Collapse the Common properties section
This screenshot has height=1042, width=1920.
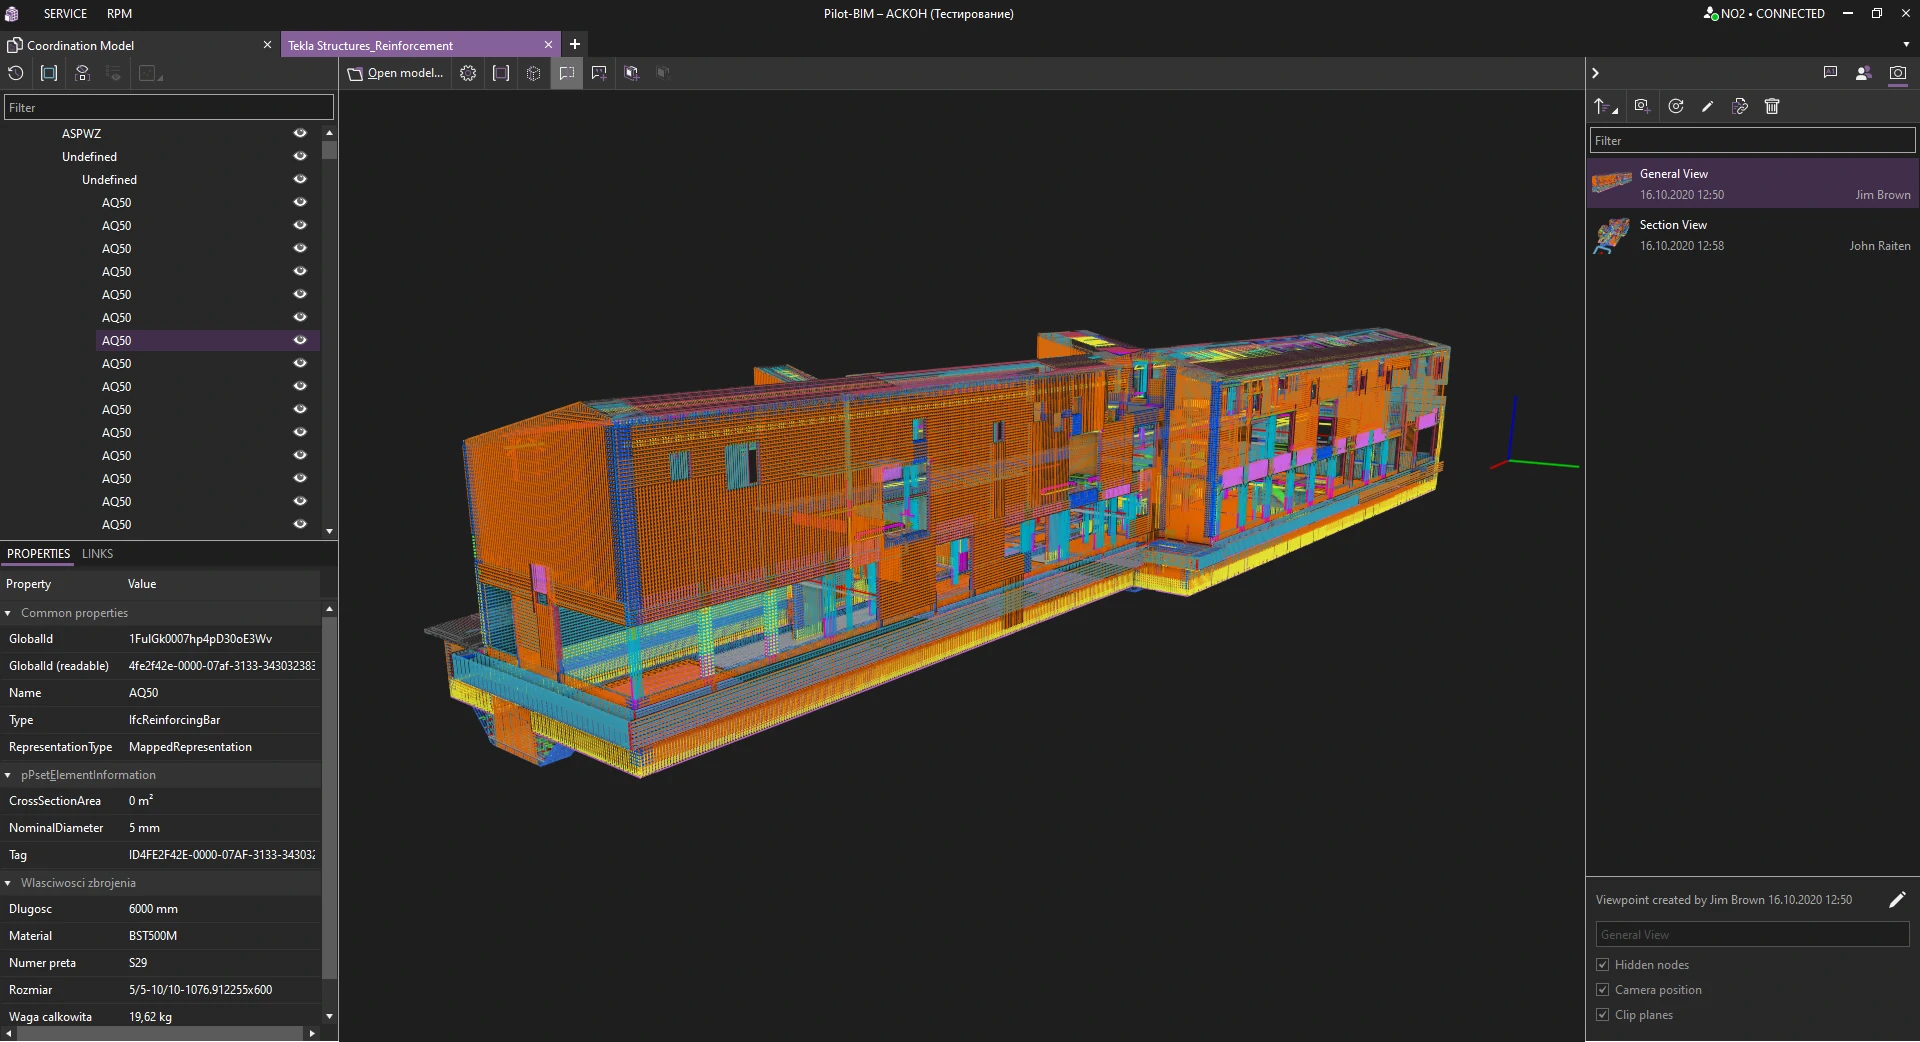click(8, 613)
